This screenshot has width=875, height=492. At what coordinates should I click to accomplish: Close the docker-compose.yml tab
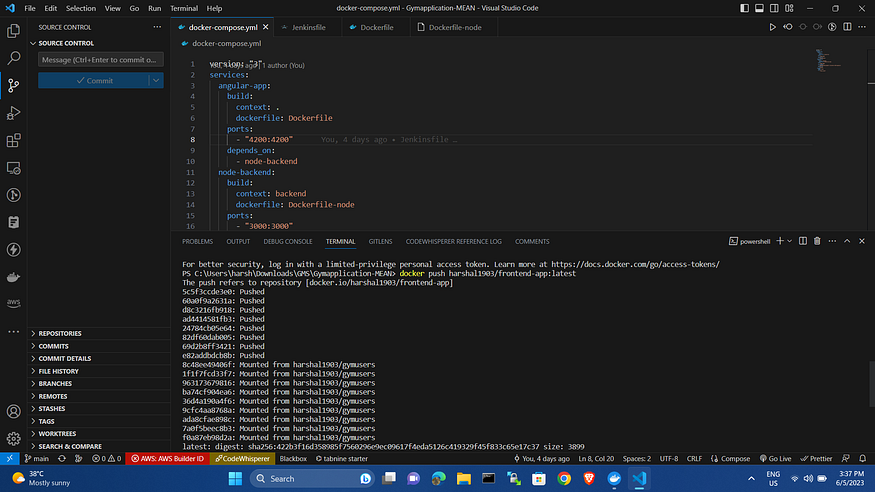click(x=266, y=27)
